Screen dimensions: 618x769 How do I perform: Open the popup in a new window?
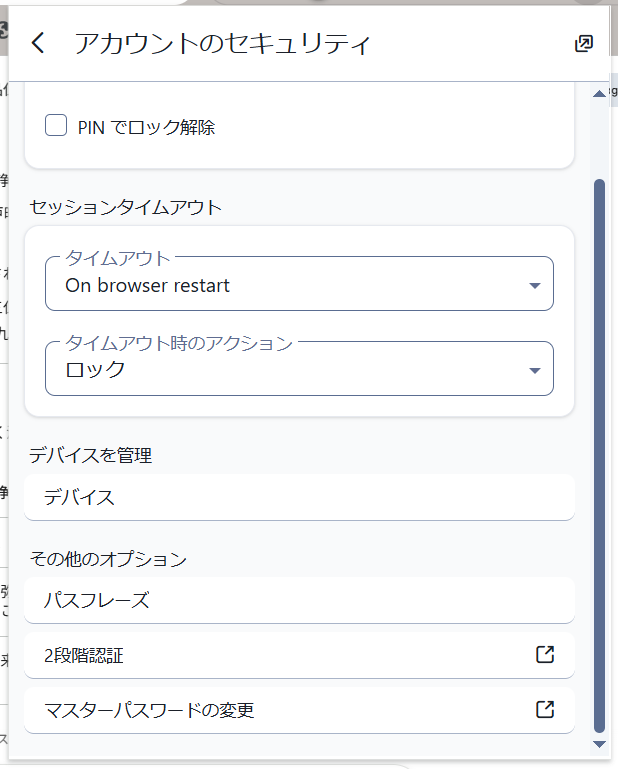(584, 43)
